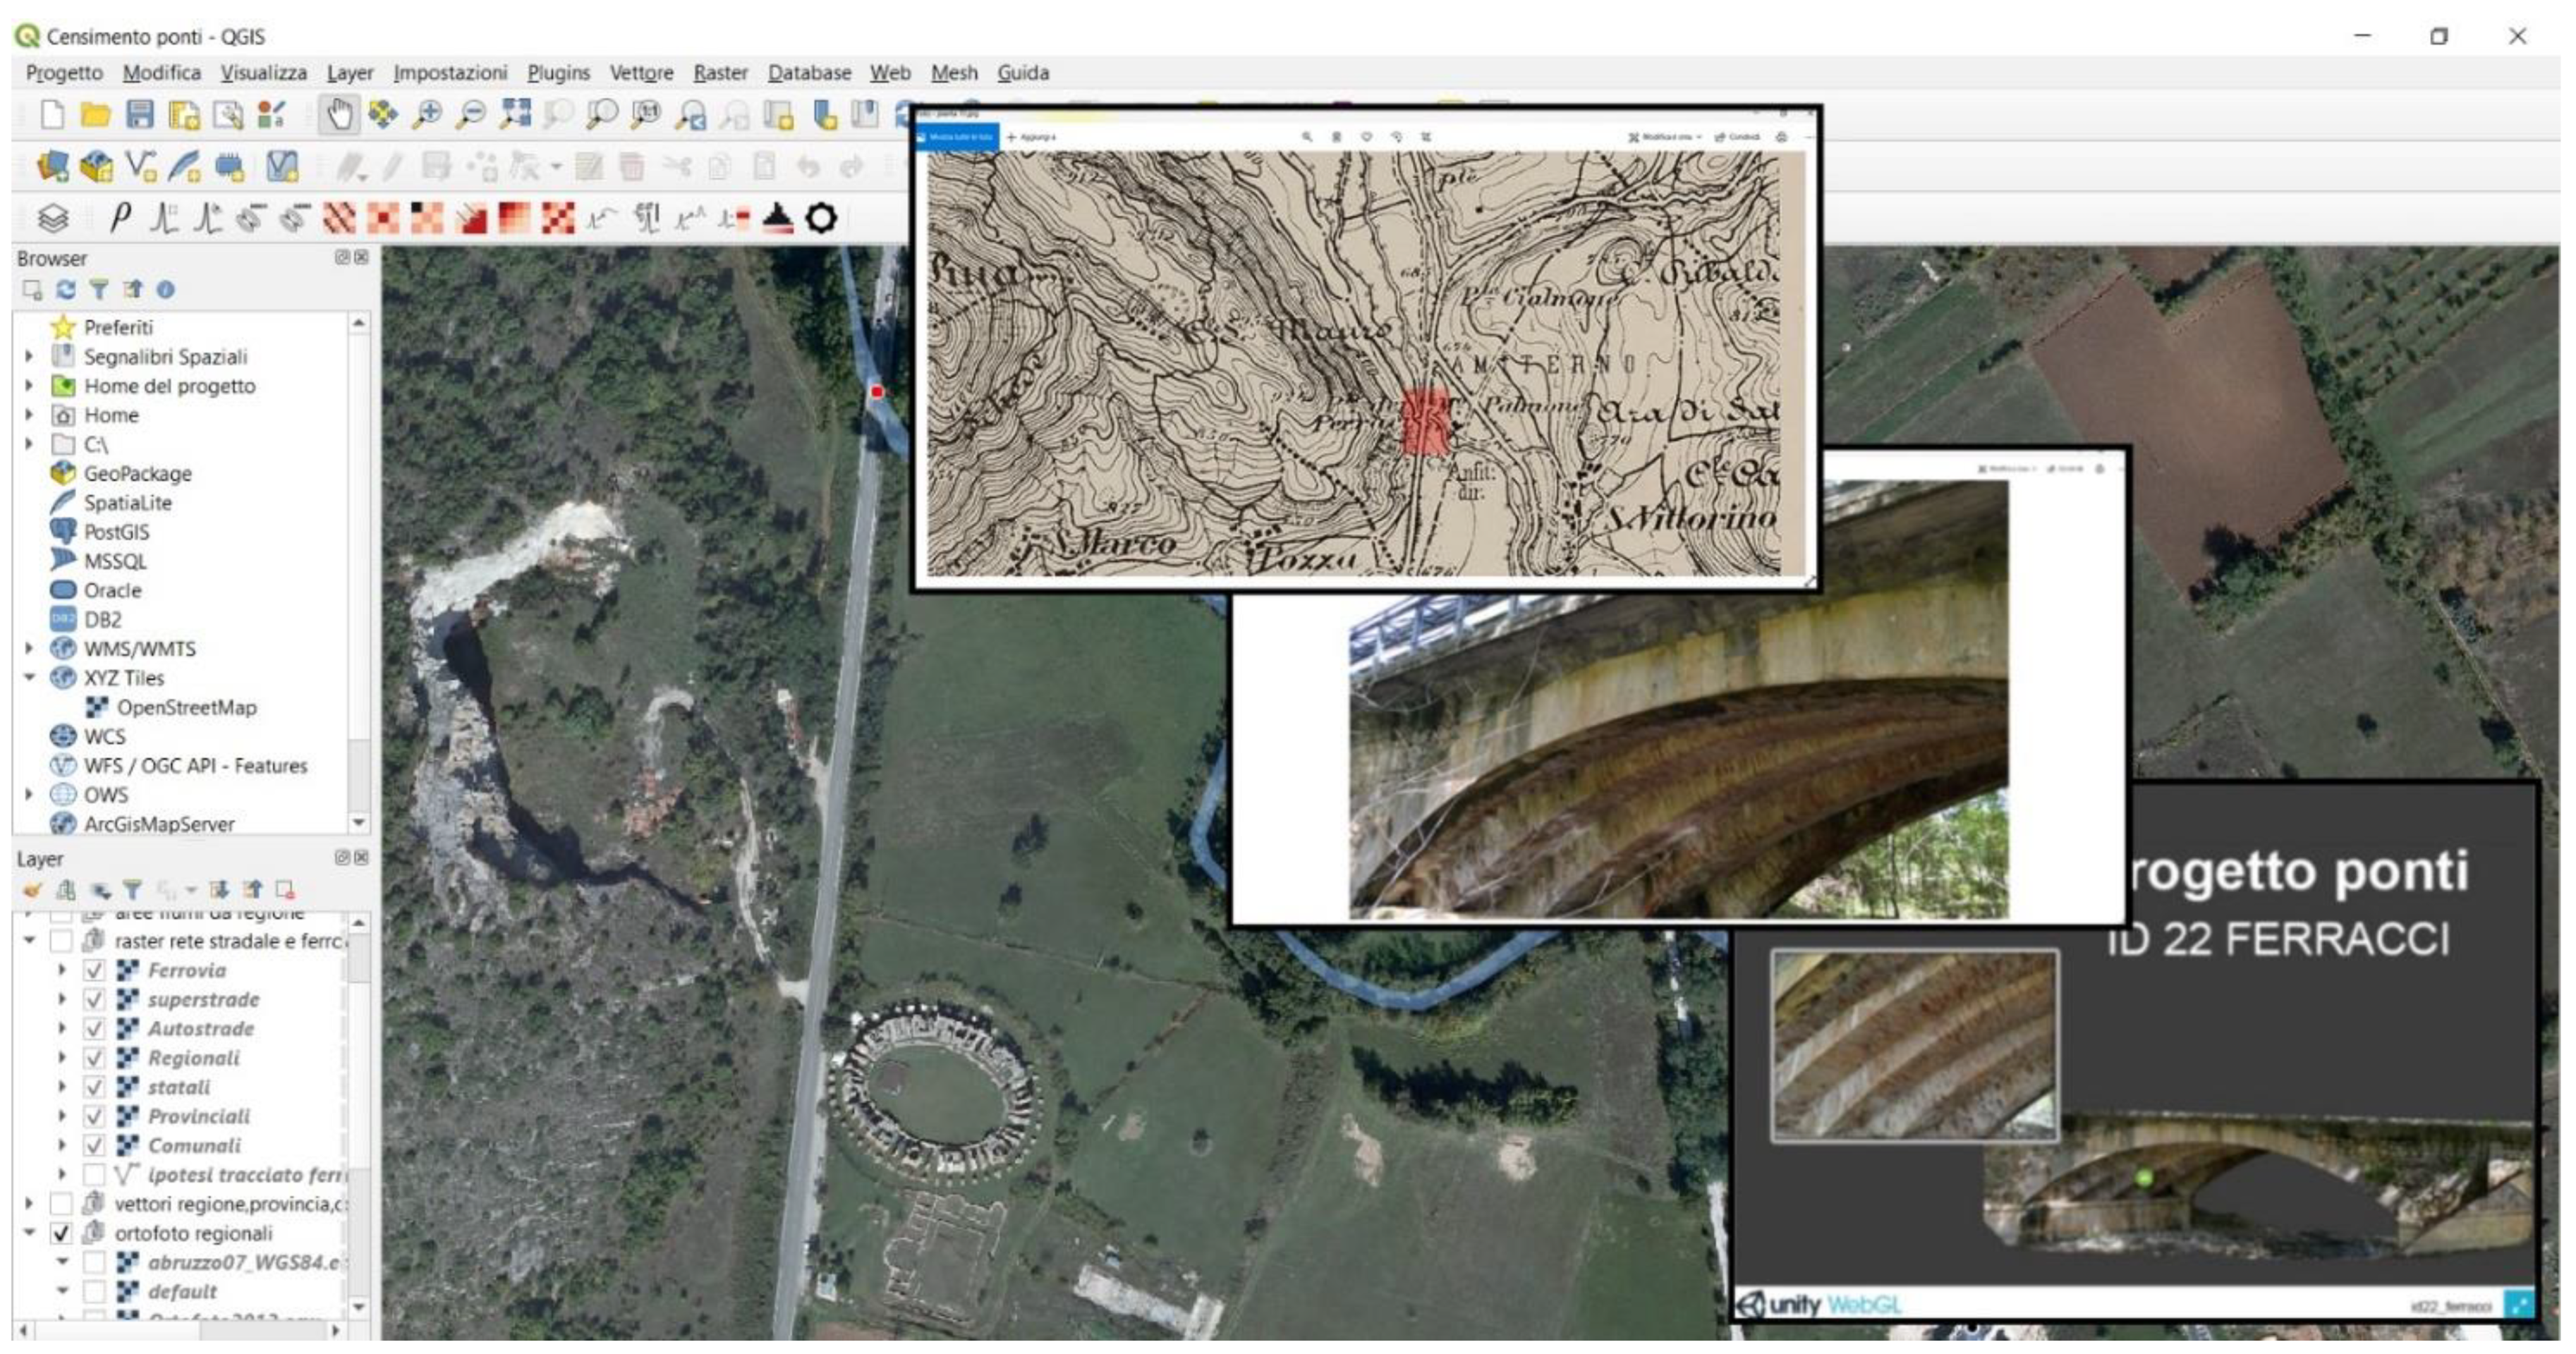Click the Zoom In magnifier tool
The image size is (2576, 1354).
(x=427, y=115)
